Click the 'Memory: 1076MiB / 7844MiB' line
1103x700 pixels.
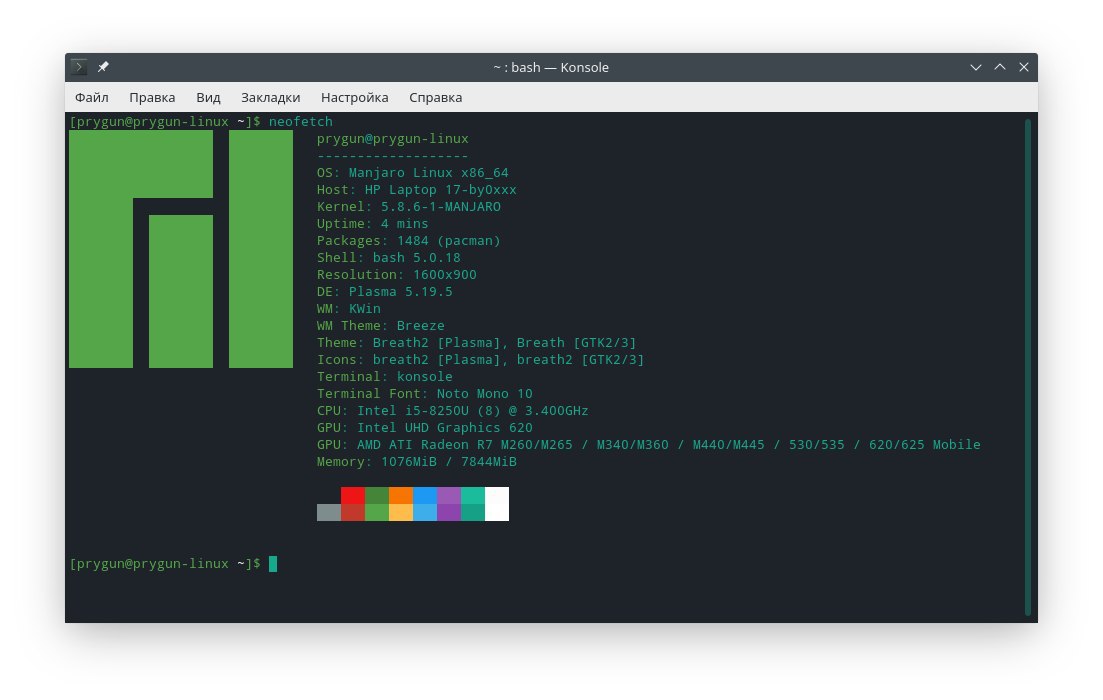tap(416, 462)
